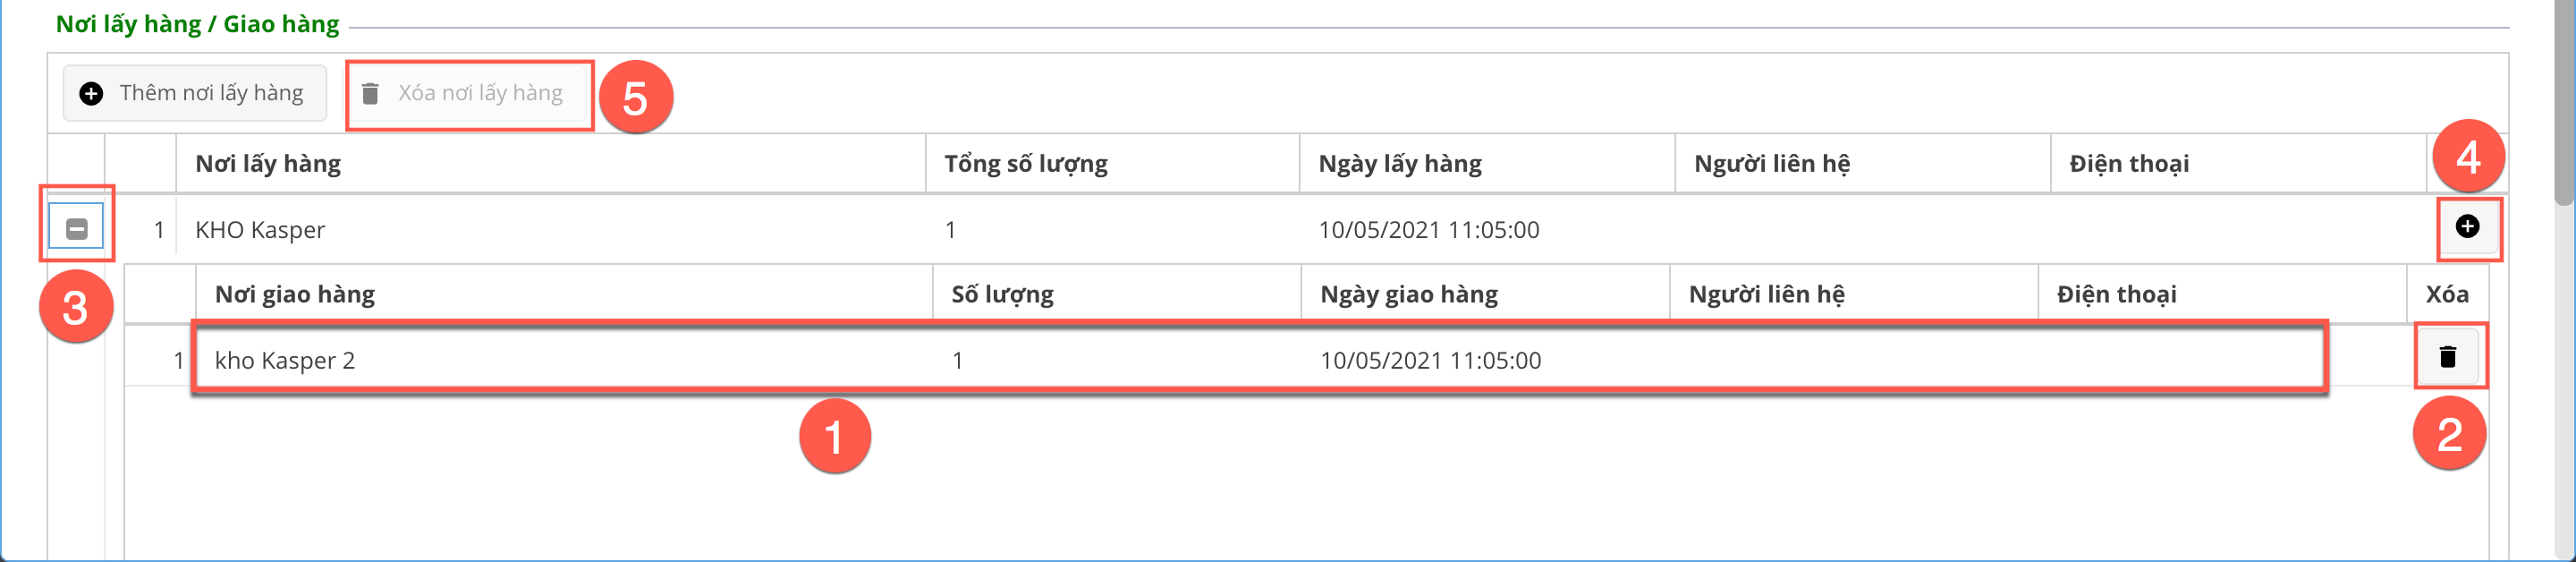
Task: Click the Ngày giao hàng column header
Action: click(x=1408, y=295)
